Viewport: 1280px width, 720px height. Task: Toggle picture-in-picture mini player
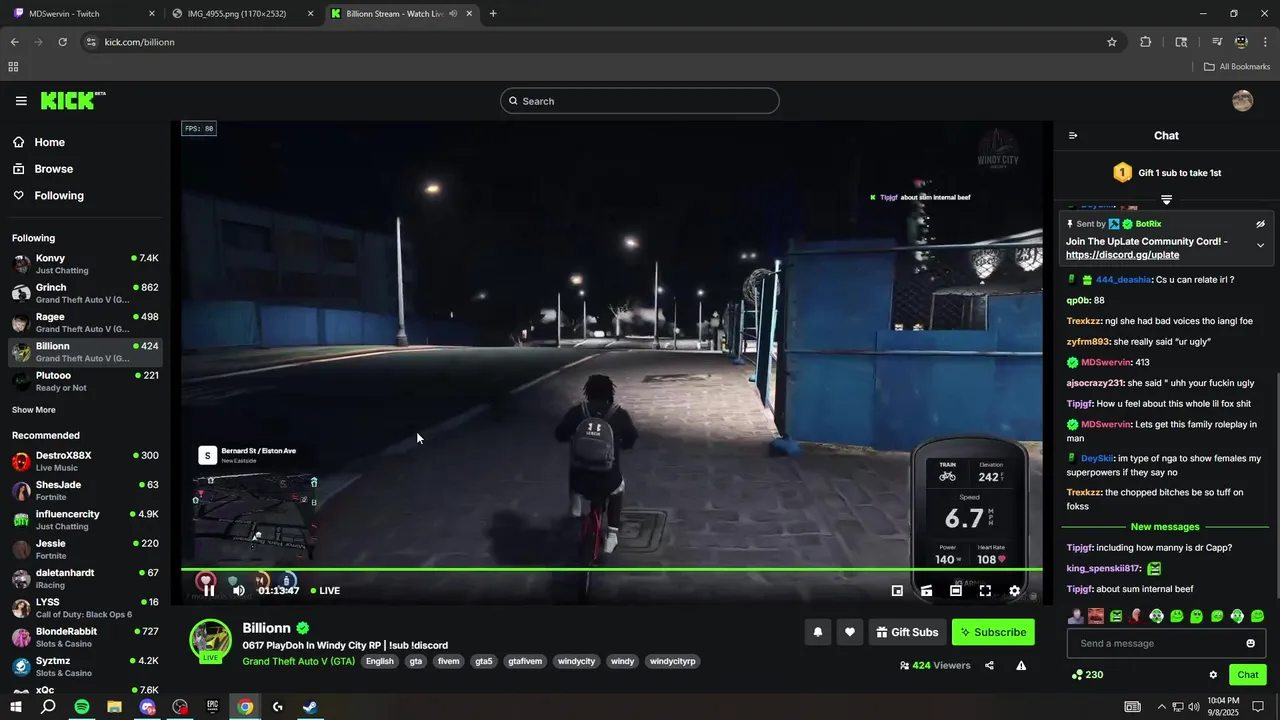pyautogui.click(x=897, y=591)
